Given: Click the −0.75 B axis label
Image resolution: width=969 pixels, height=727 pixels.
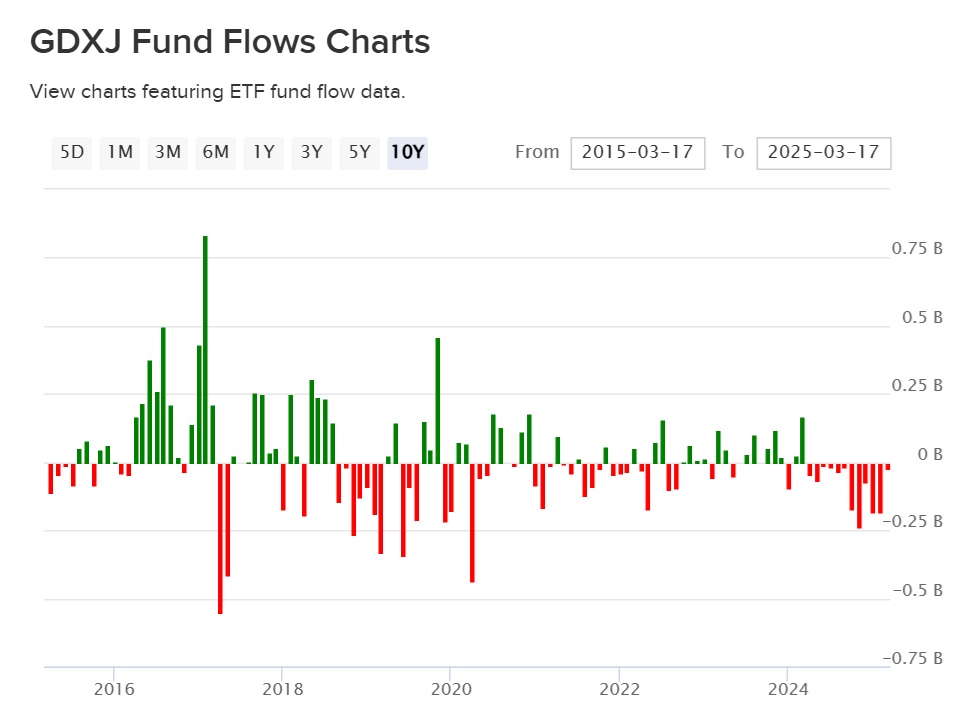Looking at the screenshot, I should pyautogui.click(x=913, y=658).
